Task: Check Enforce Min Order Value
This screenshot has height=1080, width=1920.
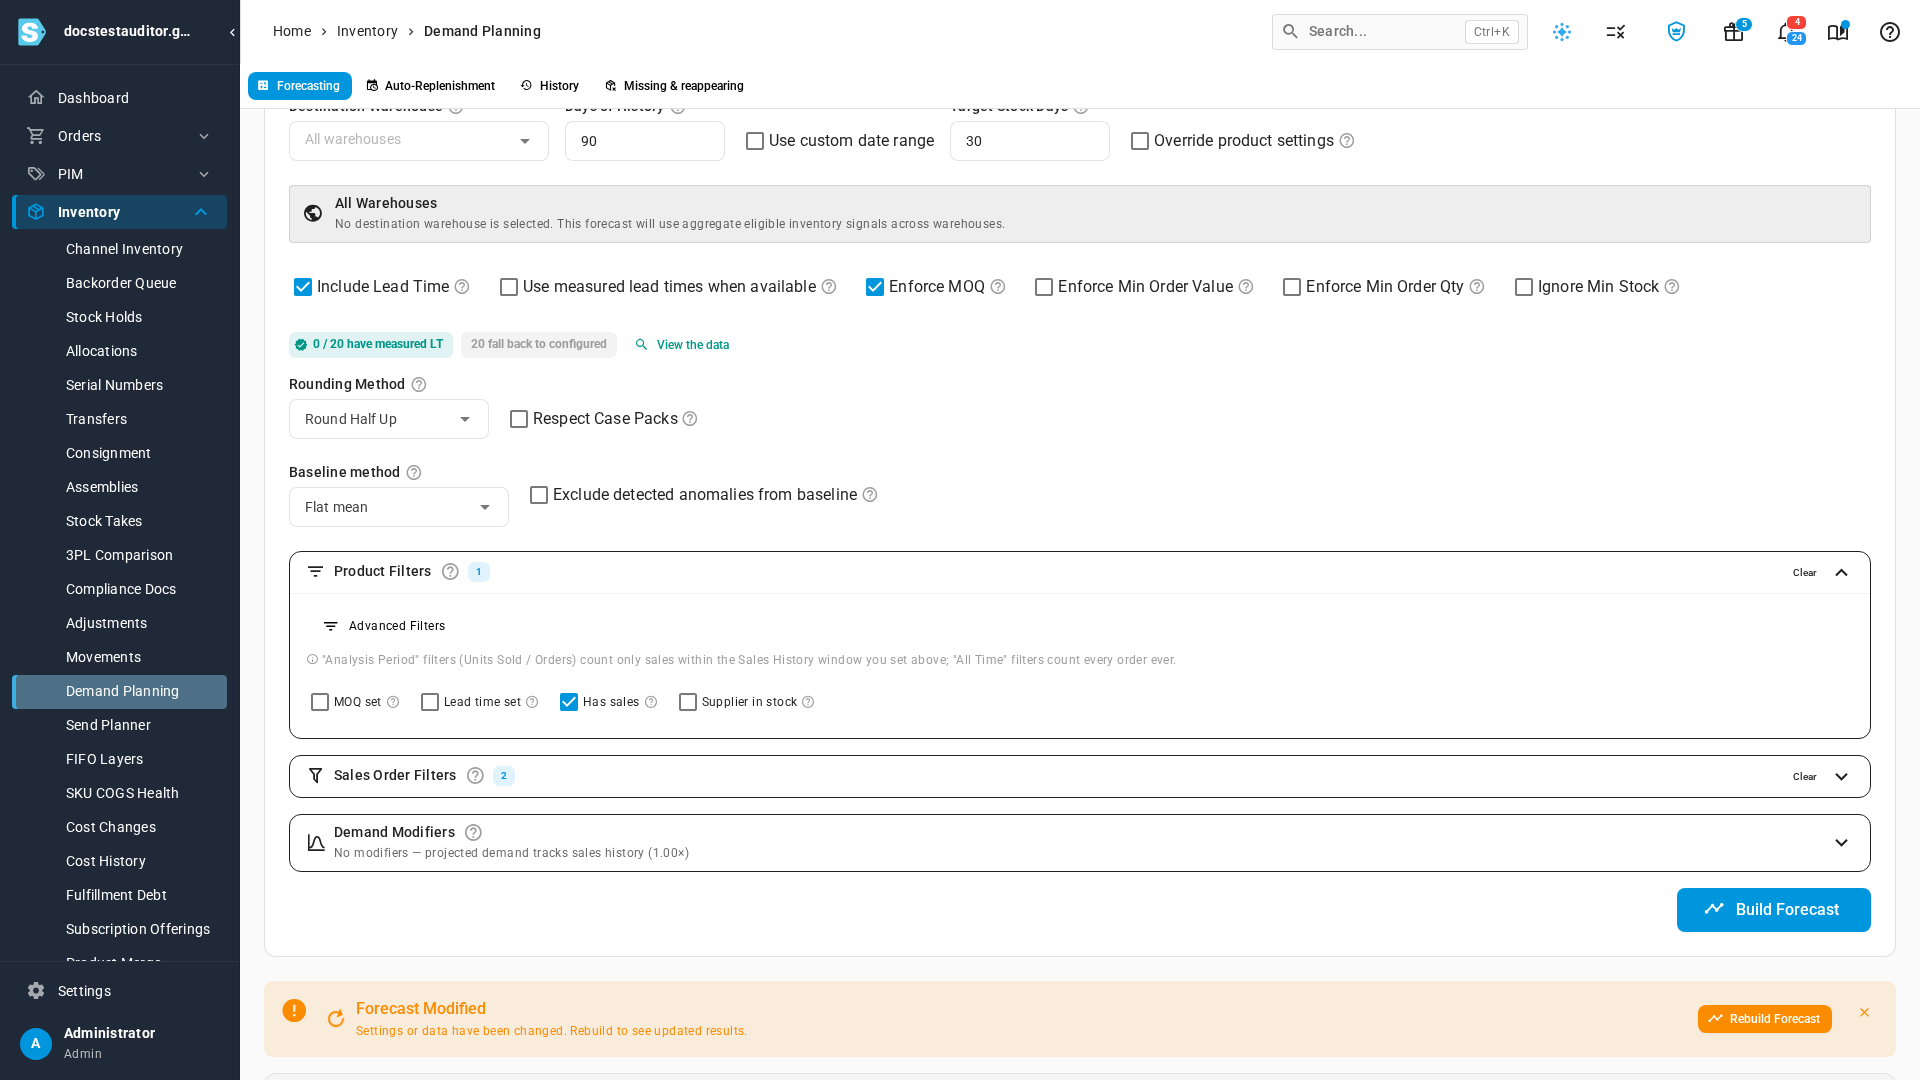Action: pos(1044,287)
